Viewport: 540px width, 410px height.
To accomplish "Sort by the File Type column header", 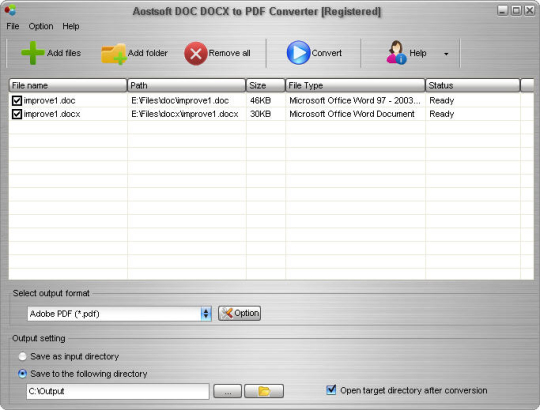I will coord(355,85).
